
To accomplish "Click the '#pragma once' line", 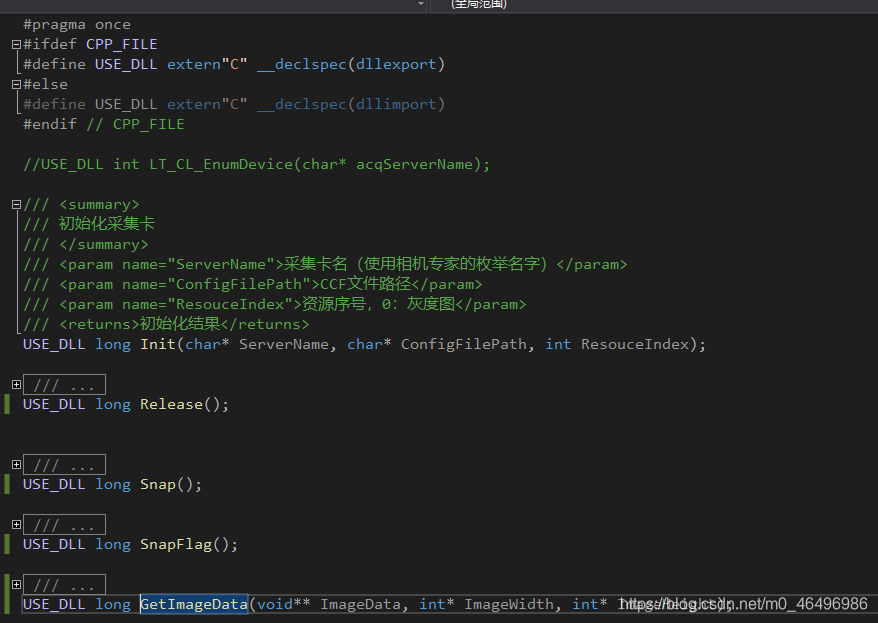I will [x=77, y=25].
